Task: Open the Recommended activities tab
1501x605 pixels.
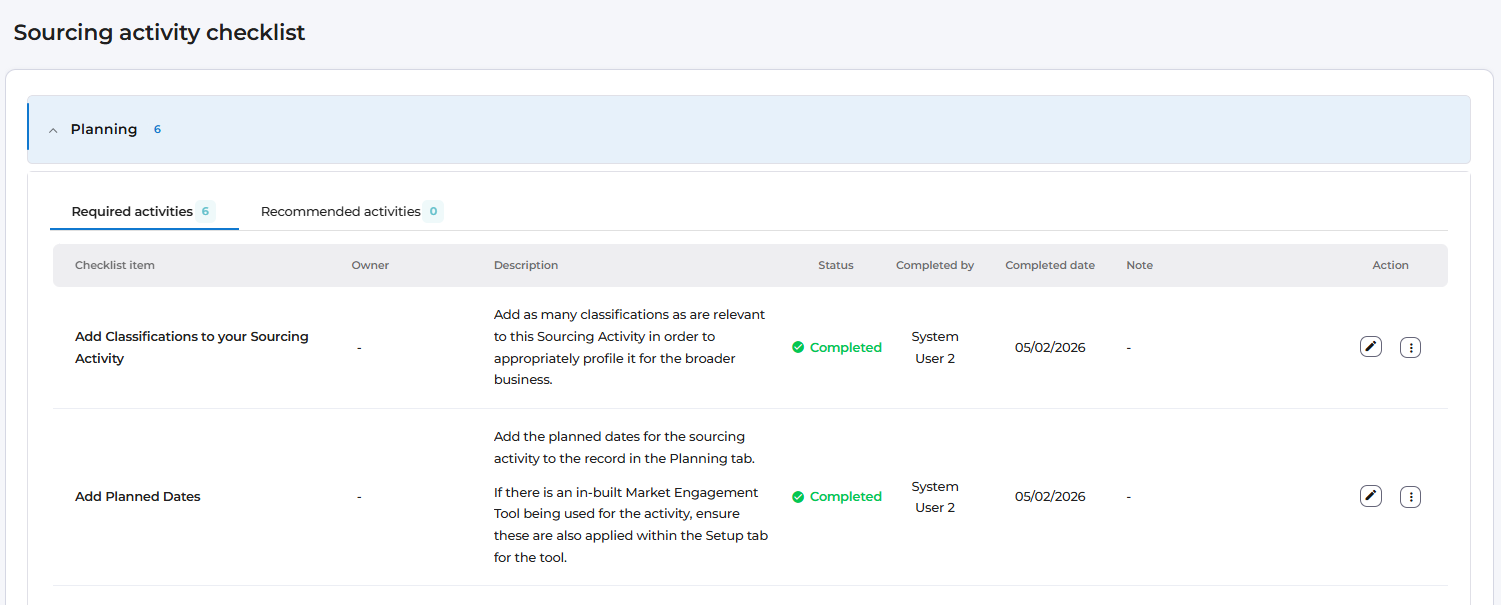Action: coord(340,211)
